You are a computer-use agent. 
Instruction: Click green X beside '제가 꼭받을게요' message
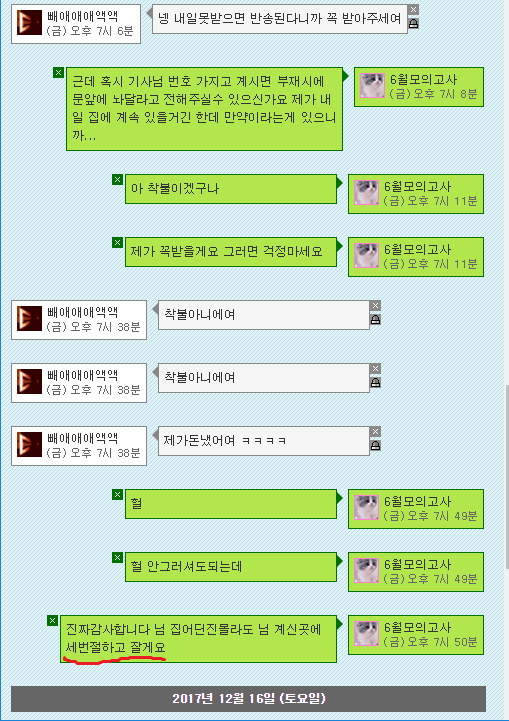(x=117, y=242)
